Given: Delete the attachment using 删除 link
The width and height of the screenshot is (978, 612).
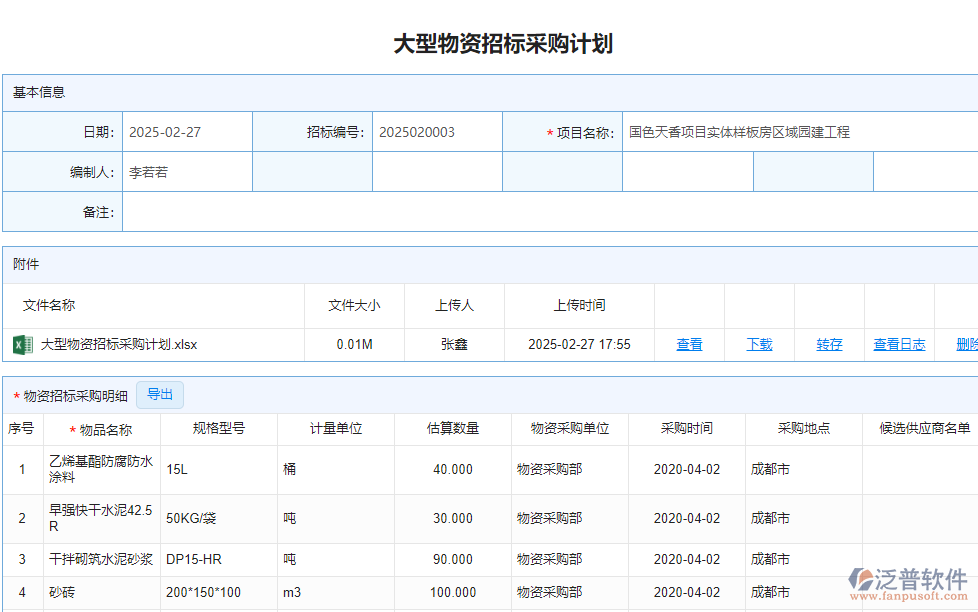Looking at the screenshot, I should [x=964, y=344].
